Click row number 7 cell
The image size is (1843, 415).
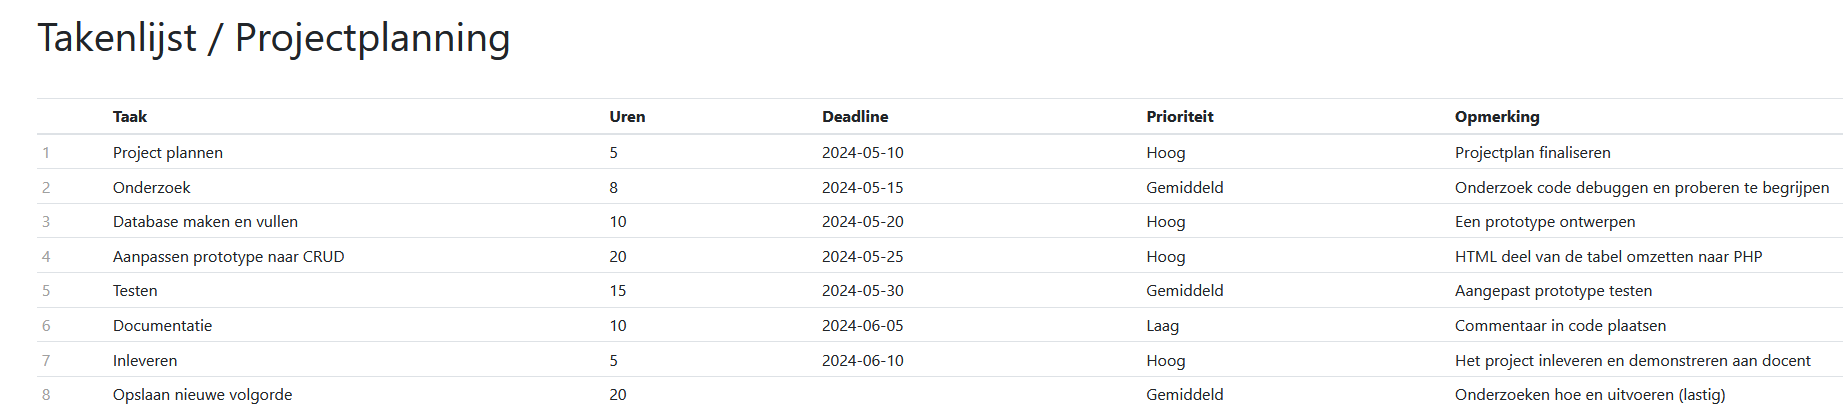tap(46, 361)
